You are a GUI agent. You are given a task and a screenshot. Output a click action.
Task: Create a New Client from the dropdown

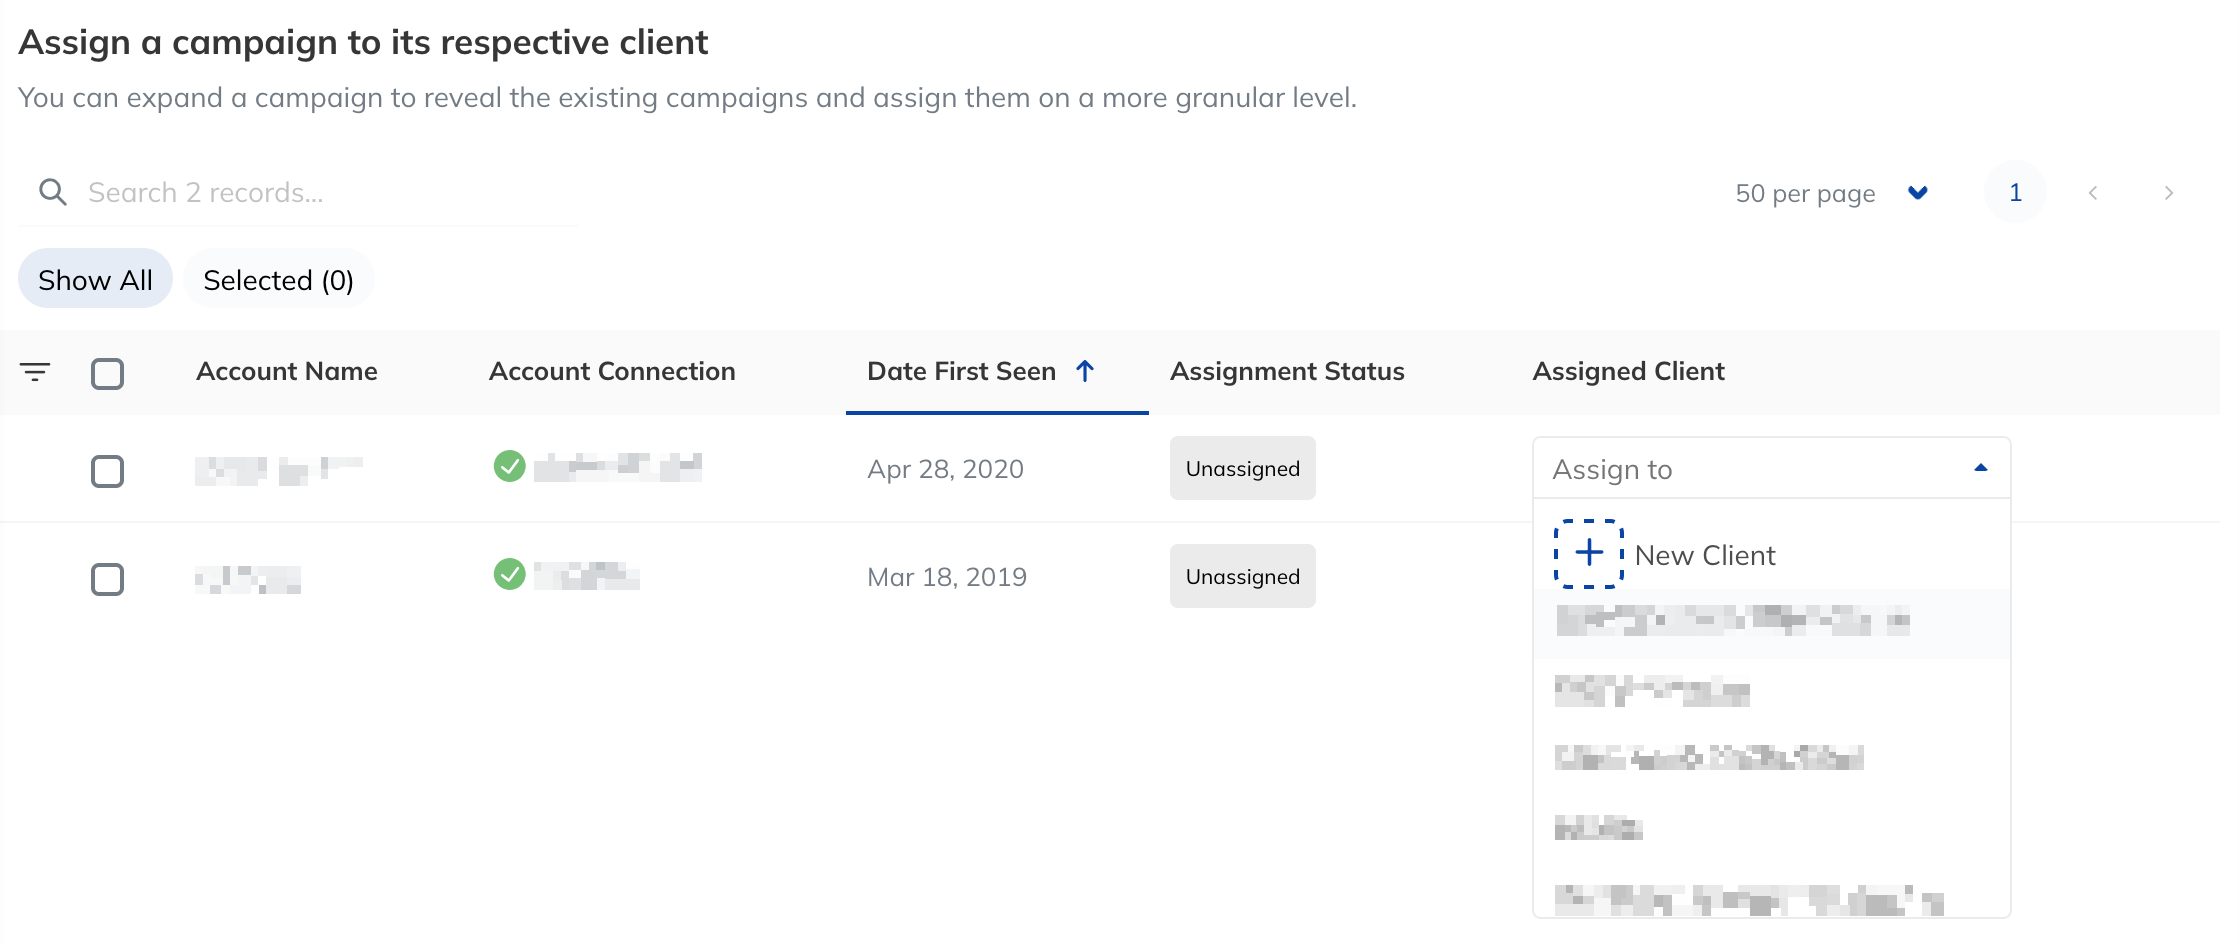click(1704, 554)
